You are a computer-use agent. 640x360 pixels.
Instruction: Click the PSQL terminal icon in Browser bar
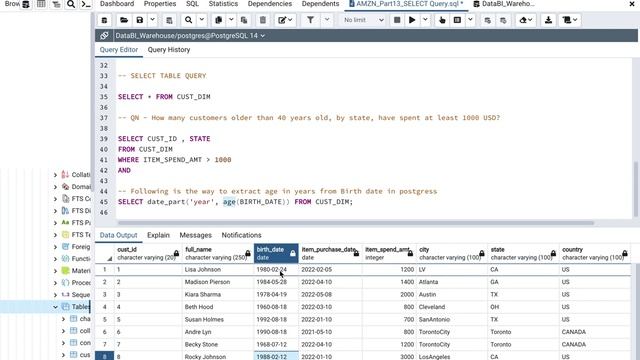coord(86,4)
